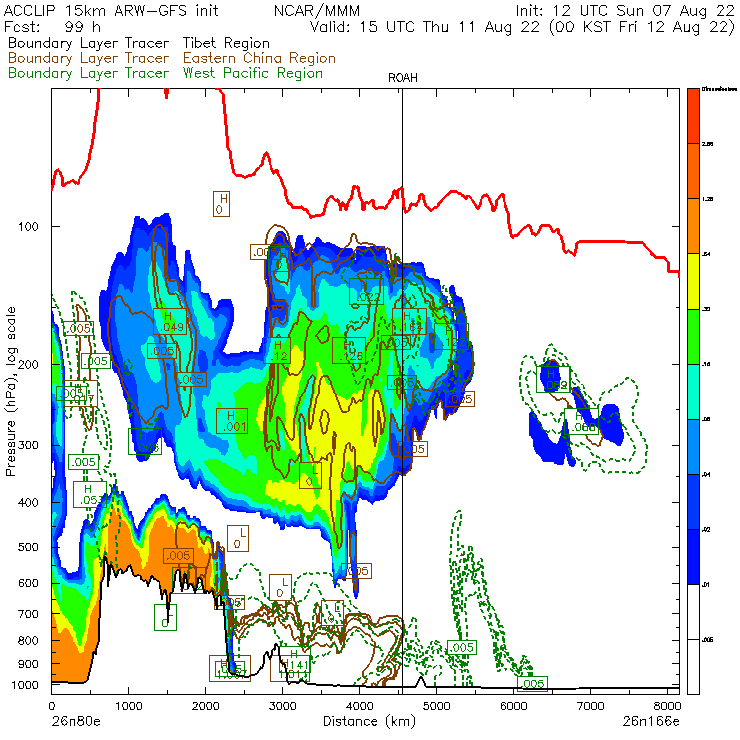This screenshot has width=740, height=740.
Task: Click the green 'H .12' contour label
Action: [x=277, y=351]
